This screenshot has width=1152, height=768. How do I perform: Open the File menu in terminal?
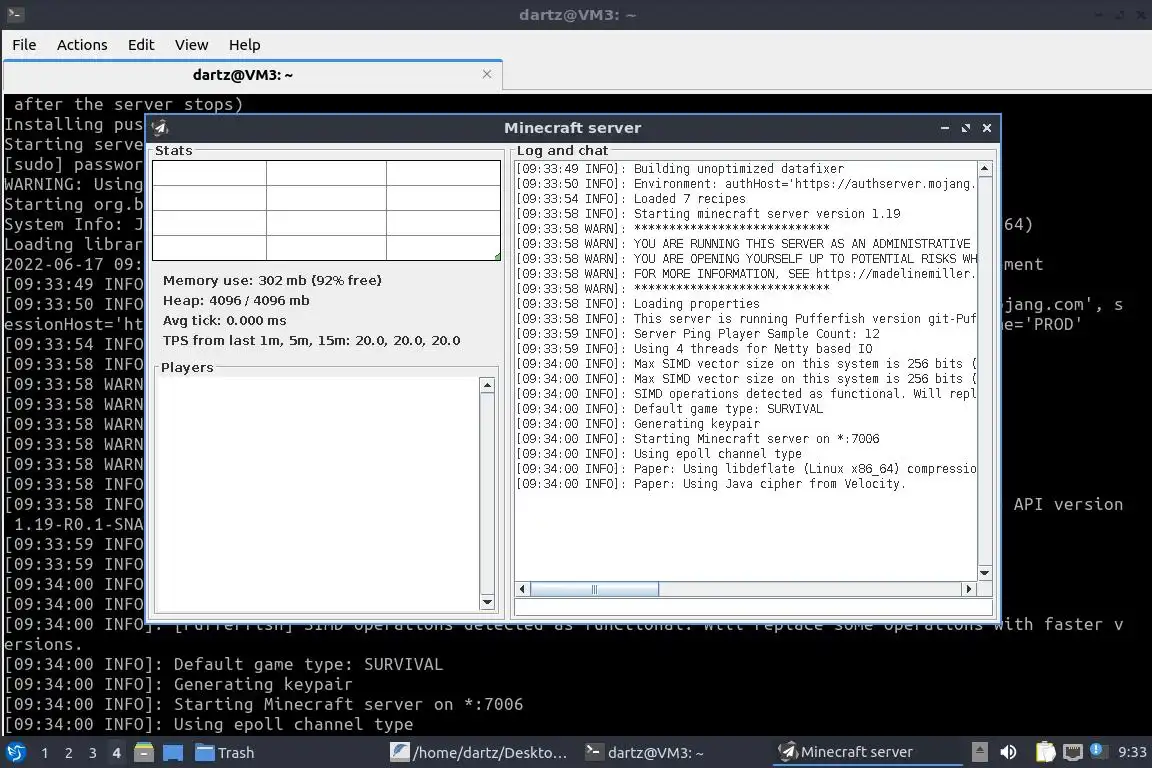24,45
